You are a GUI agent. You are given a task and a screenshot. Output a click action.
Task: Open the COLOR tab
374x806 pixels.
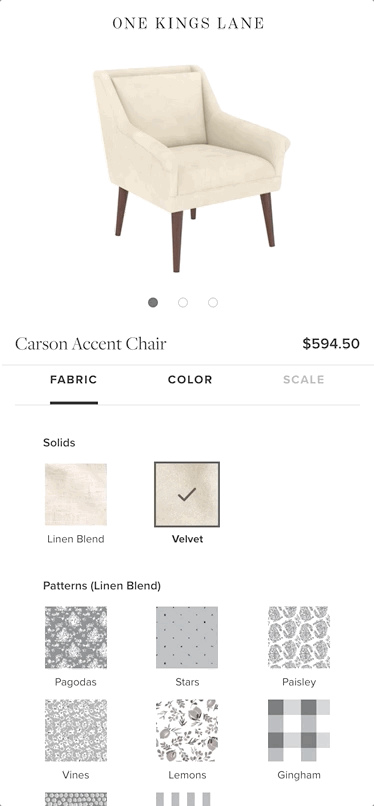190,380
